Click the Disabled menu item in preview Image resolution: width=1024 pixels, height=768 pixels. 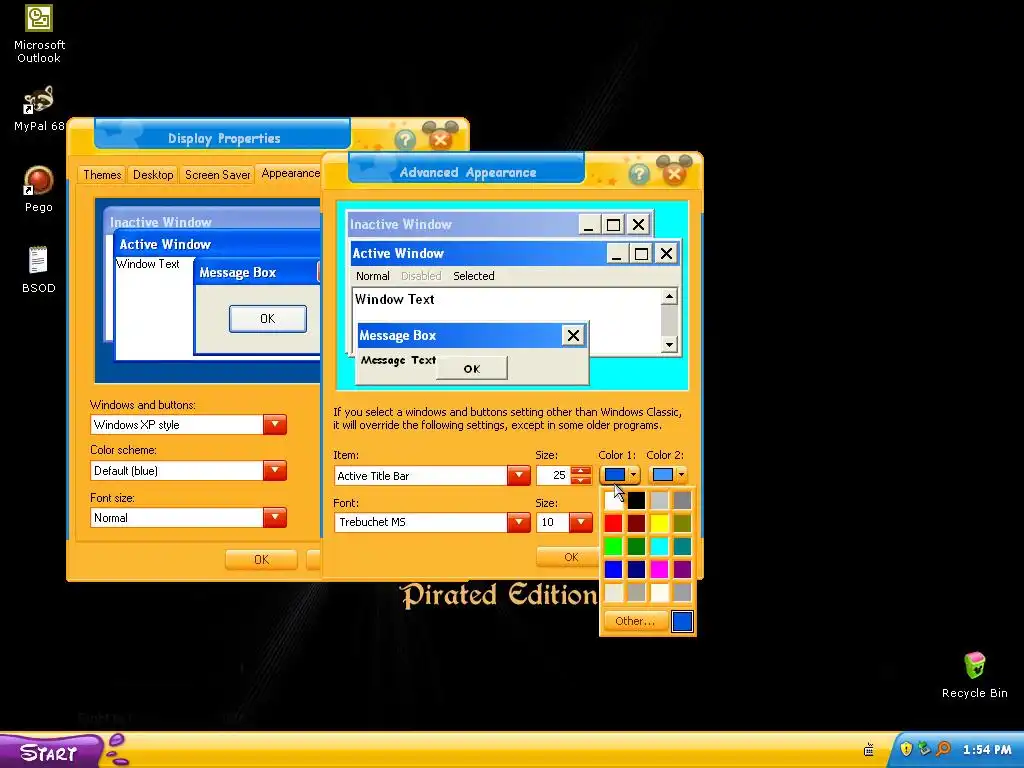click(x=421, y=276)
